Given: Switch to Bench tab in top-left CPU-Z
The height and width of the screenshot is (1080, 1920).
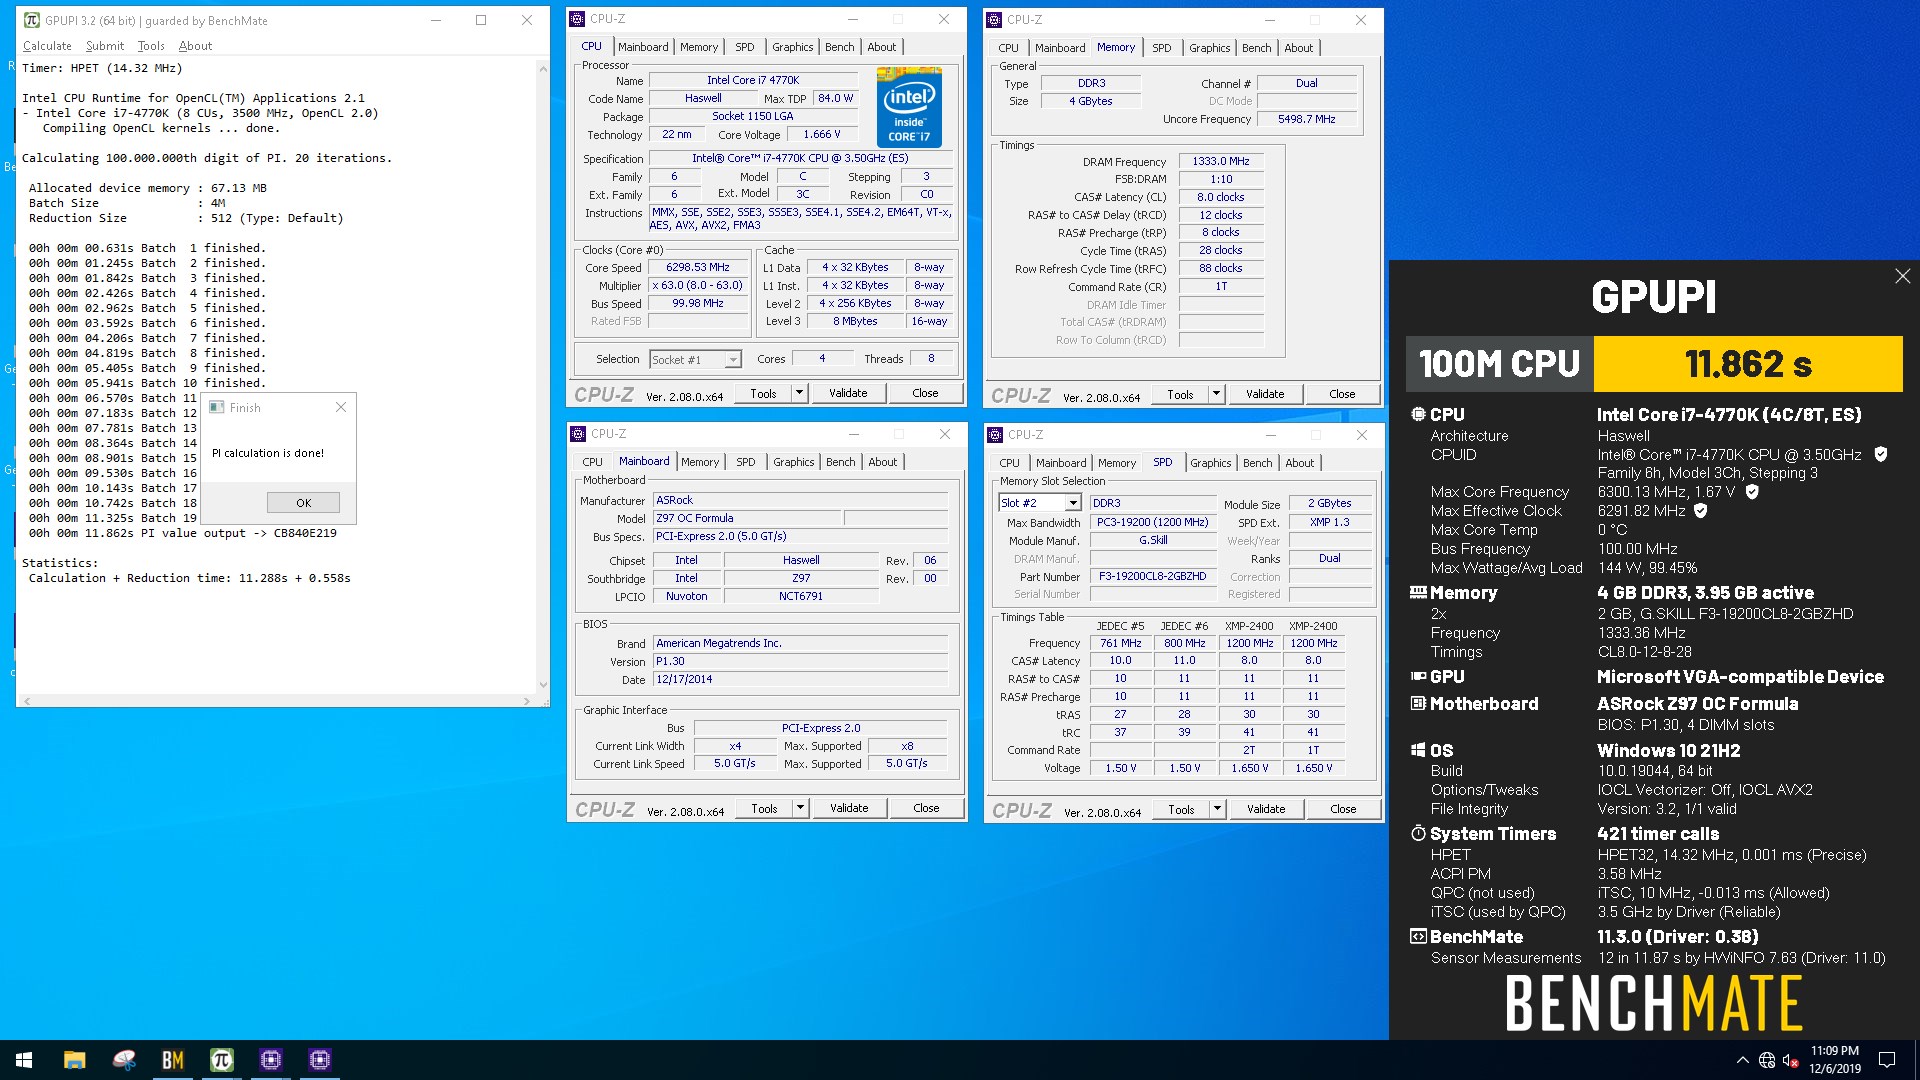Looking at the screenshot, I should pos(840,47).
